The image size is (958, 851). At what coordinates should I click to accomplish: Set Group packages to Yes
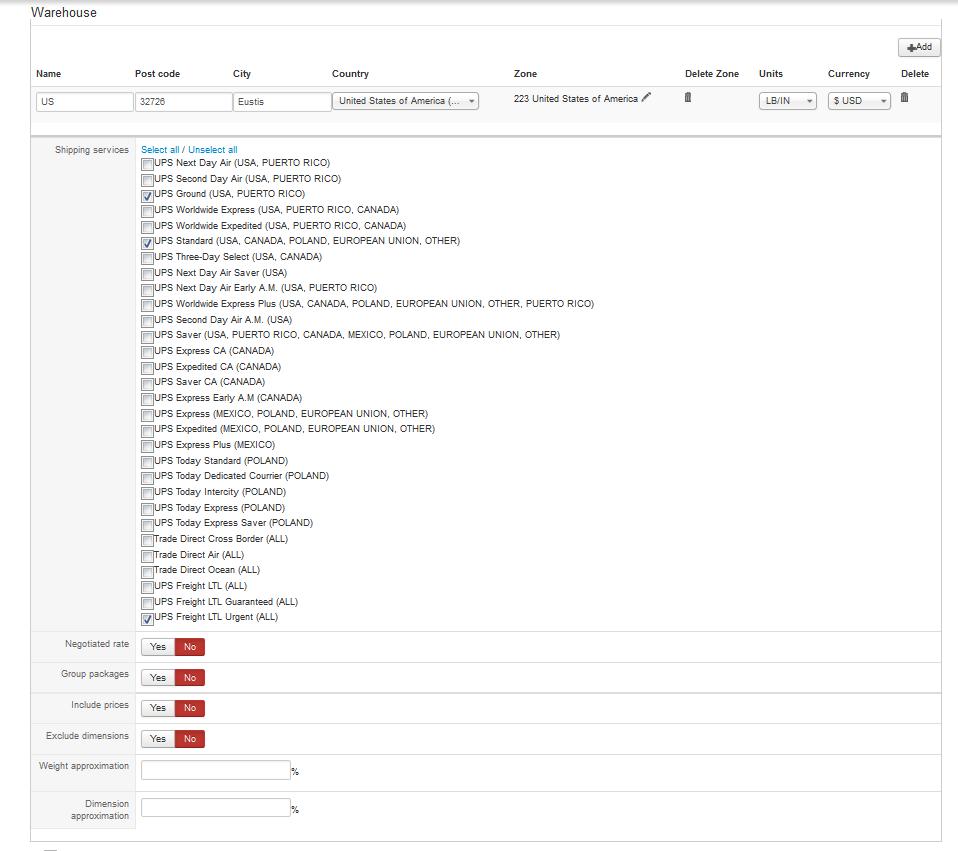point(158,678)
